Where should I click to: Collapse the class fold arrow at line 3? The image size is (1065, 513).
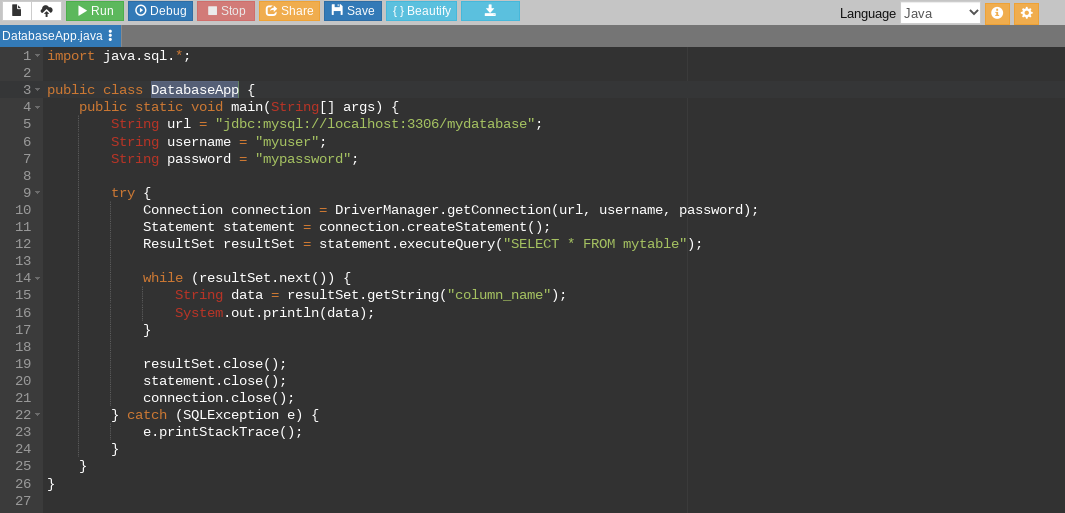(x=38, y=90)
